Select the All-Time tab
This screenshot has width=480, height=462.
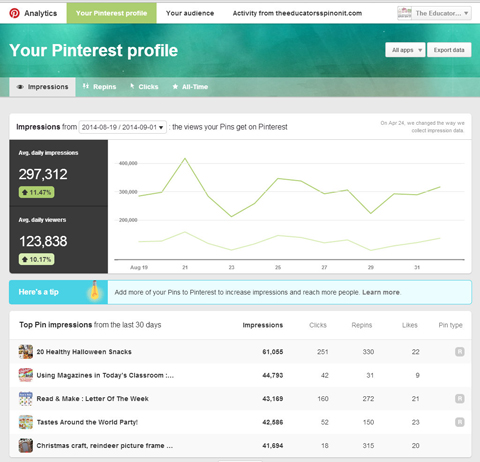coord(190,87)
